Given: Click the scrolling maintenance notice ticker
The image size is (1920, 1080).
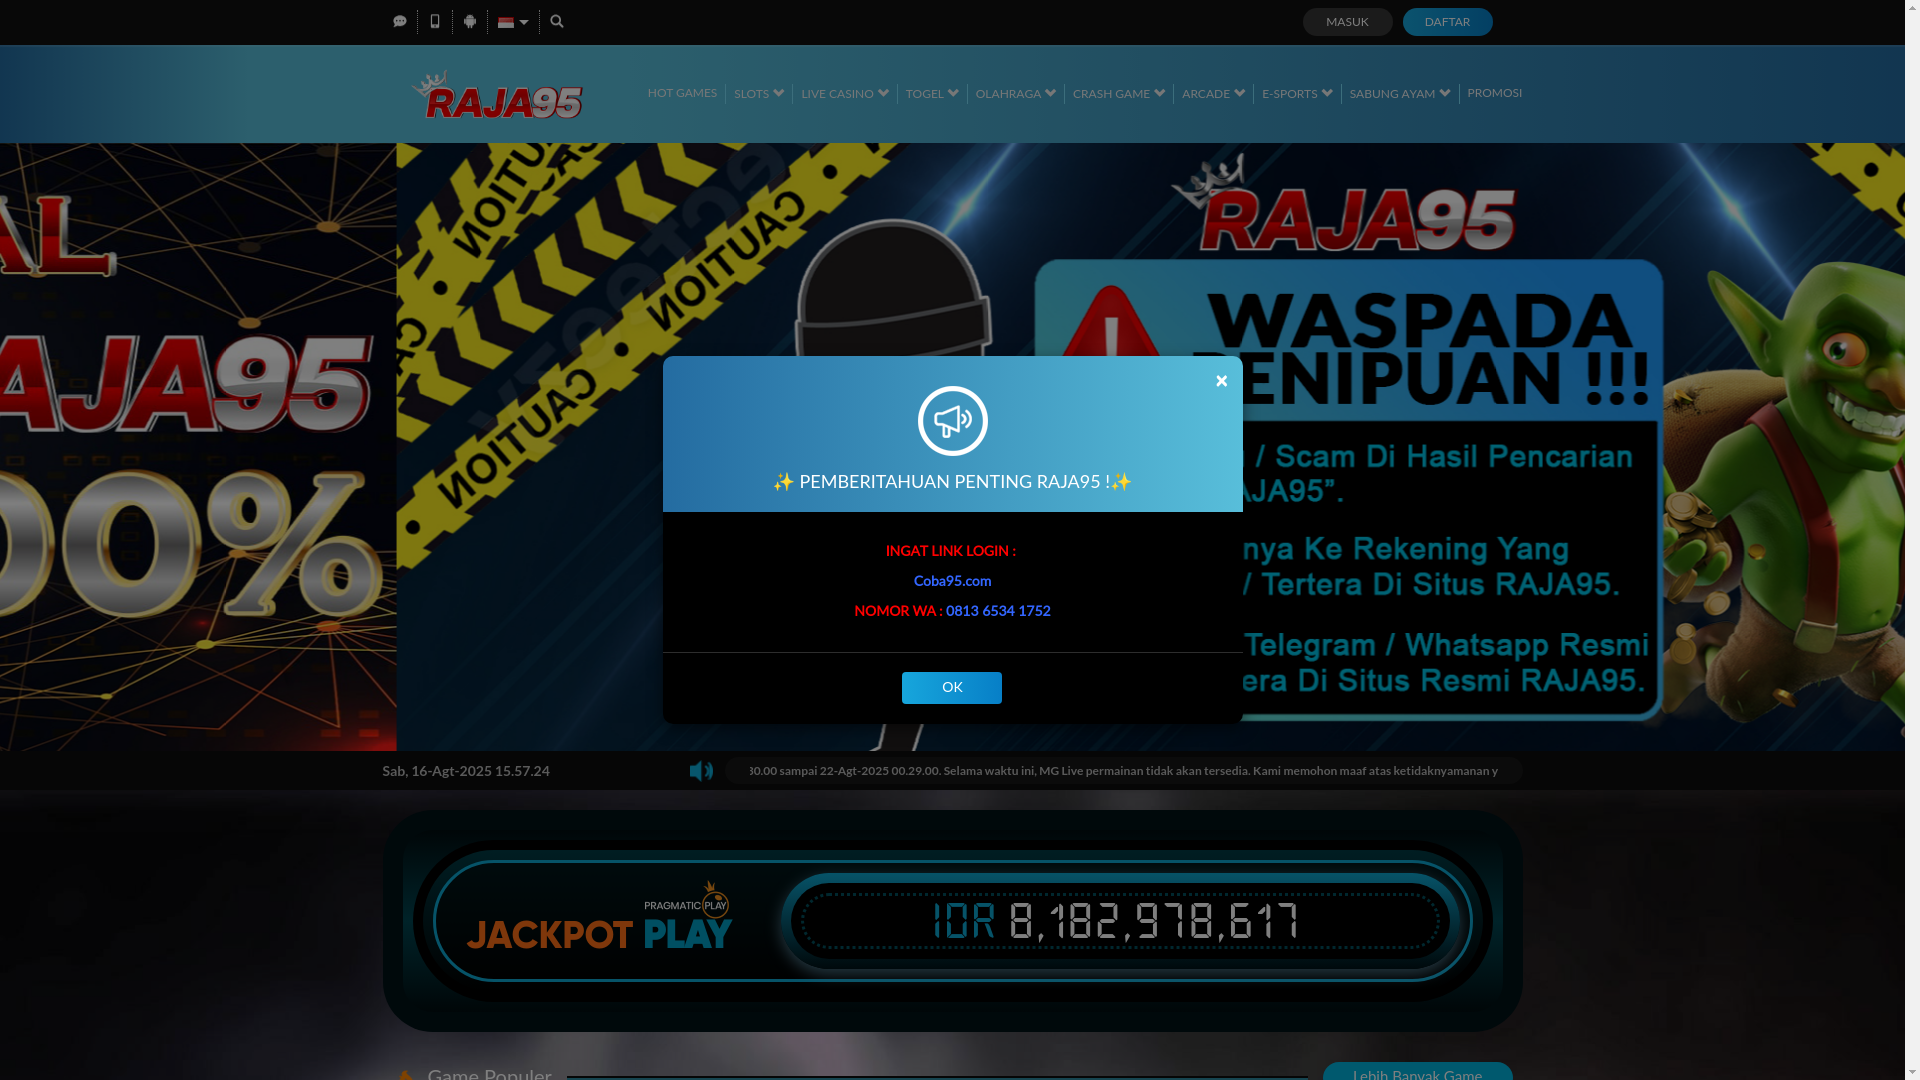Looking at the screenshot, I should pos(1123,771).
